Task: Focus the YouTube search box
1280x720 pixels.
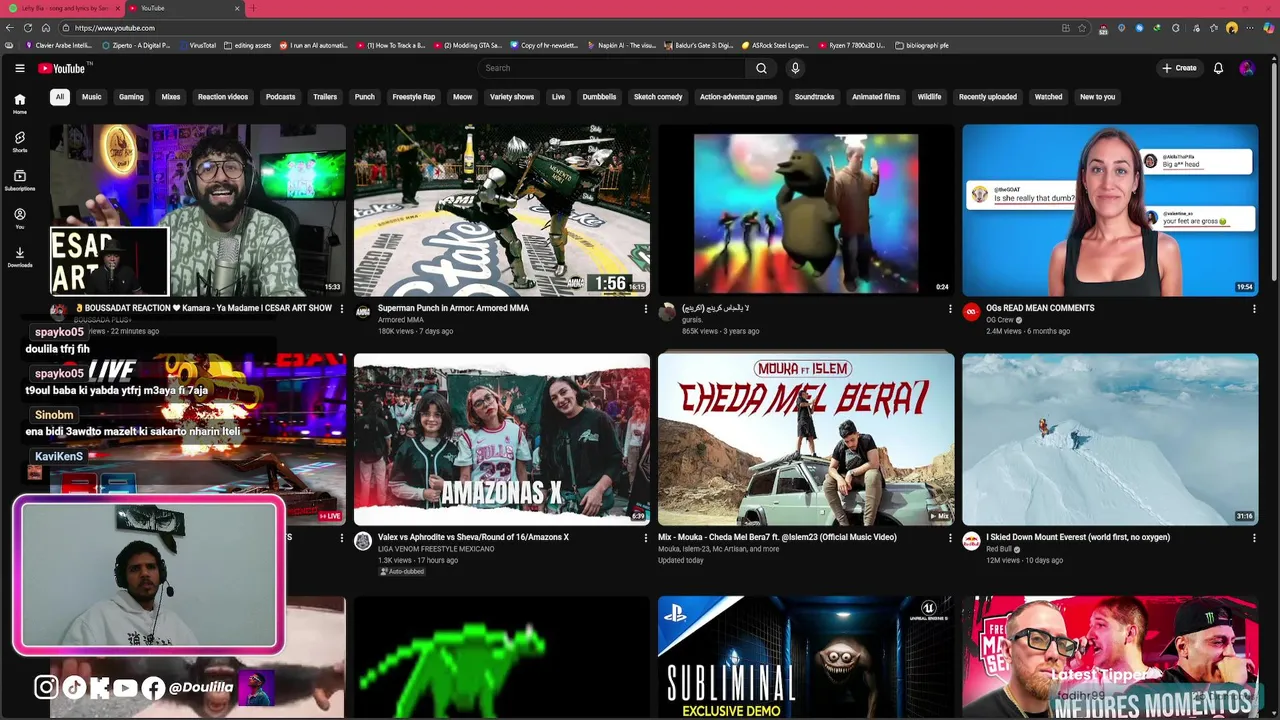Action: pyautogui.click(x=612, y=68)
